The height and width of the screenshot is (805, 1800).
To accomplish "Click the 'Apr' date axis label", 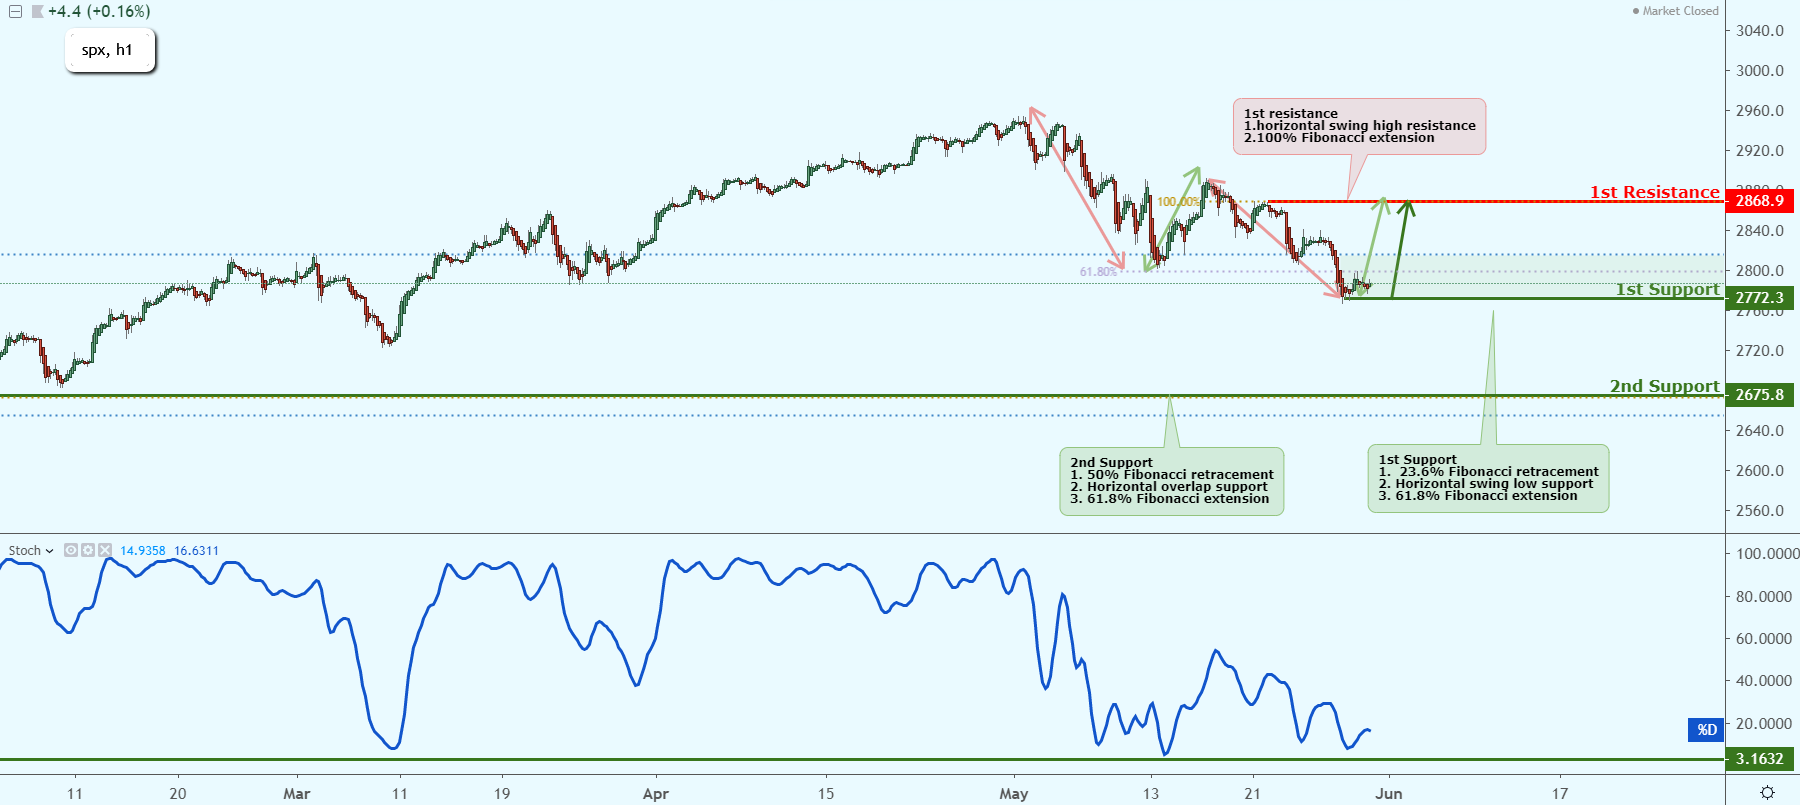I will 655,794.
